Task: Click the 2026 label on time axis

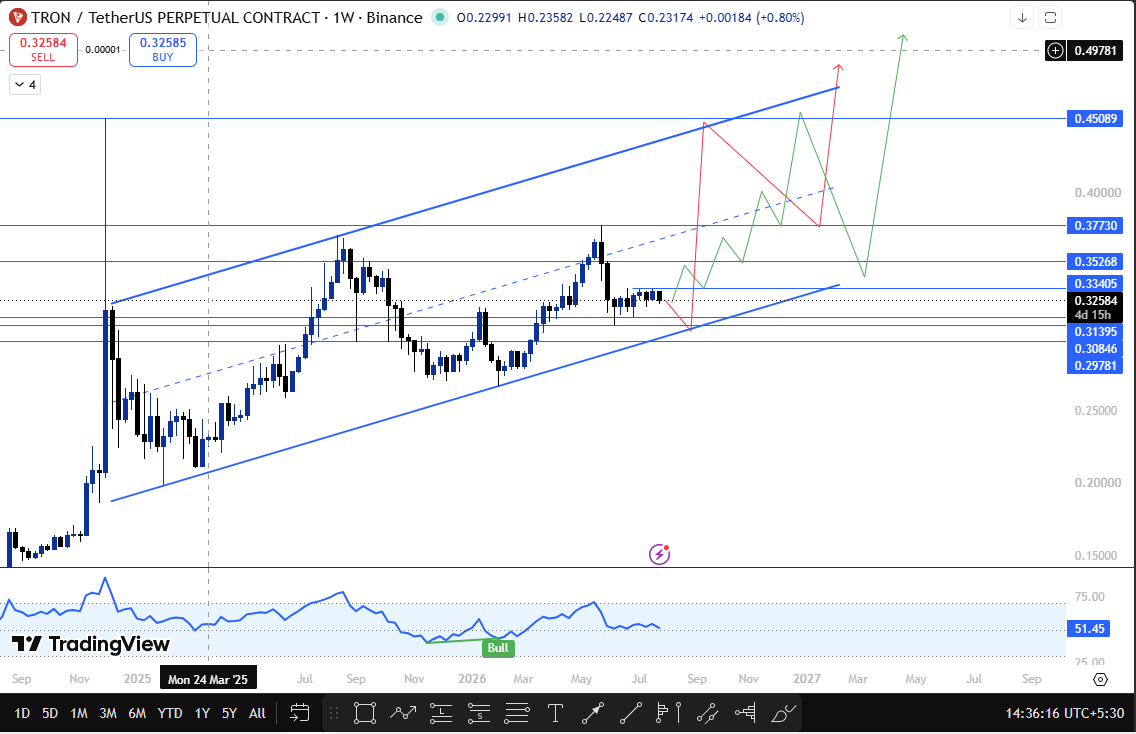Action: click(472, 679)
